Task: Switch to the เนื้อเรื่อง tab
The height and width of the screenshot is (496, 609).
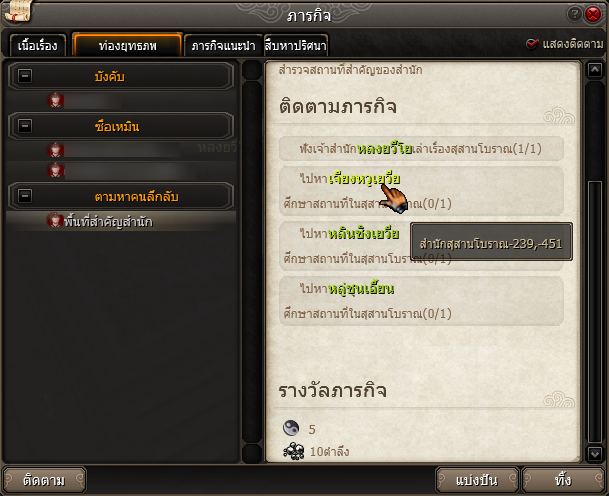Action: click(x=38, y=45)
